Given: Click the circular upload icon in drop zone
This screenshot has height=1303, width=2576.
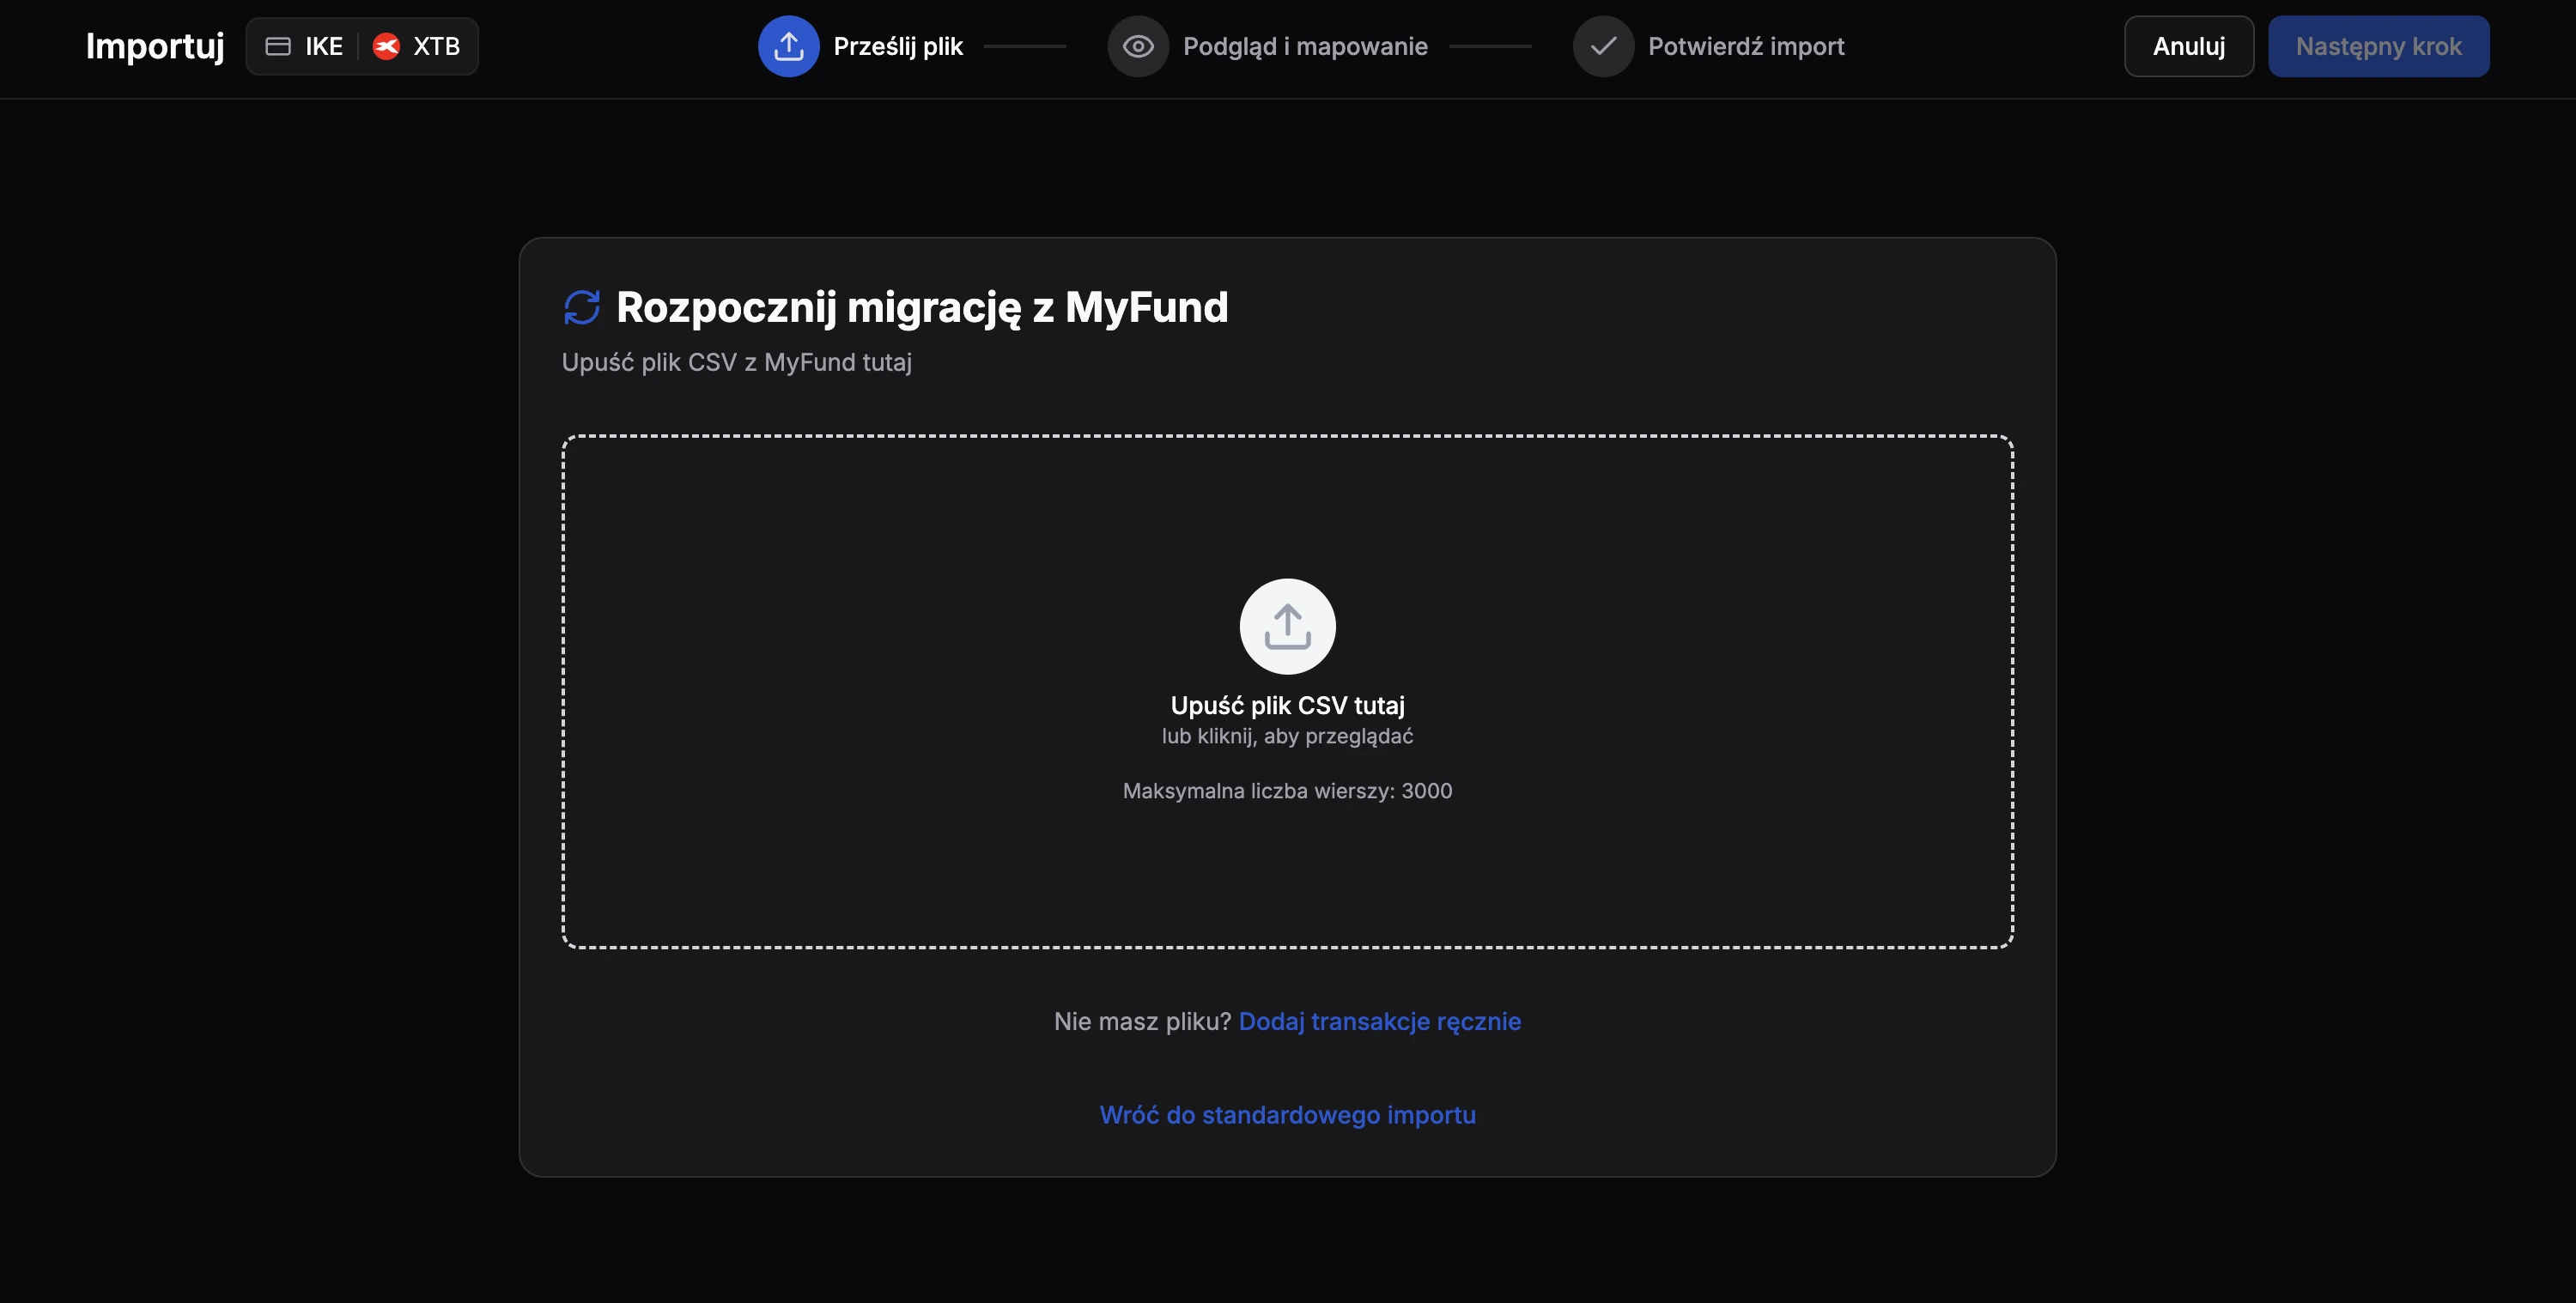Looking at the screenshot, I should pos(1287,627).
